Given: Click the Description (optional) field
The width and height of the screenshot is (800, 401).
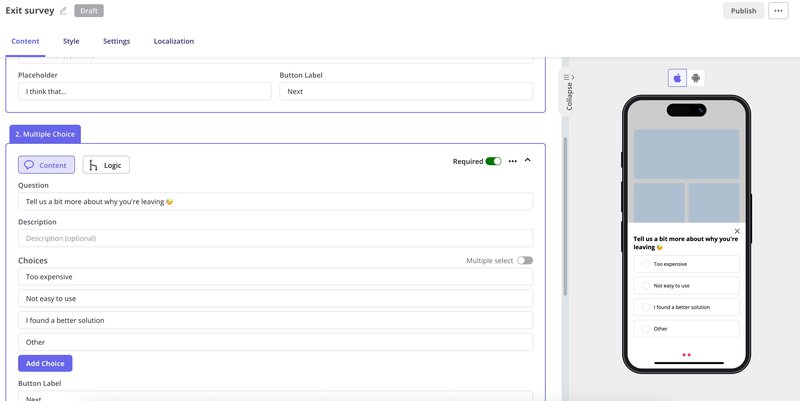Looking at the screenshot, I should point(276,238).
